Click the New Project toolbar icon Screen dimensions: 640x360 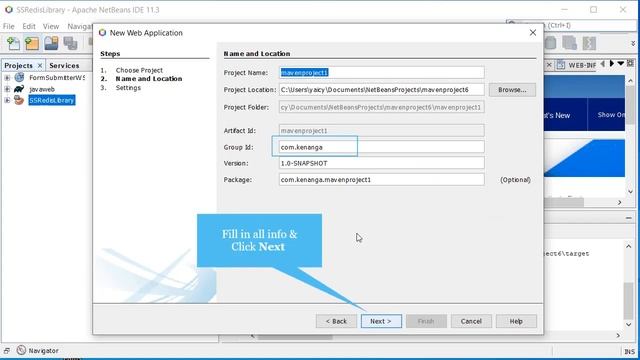[x=32, y=43]
